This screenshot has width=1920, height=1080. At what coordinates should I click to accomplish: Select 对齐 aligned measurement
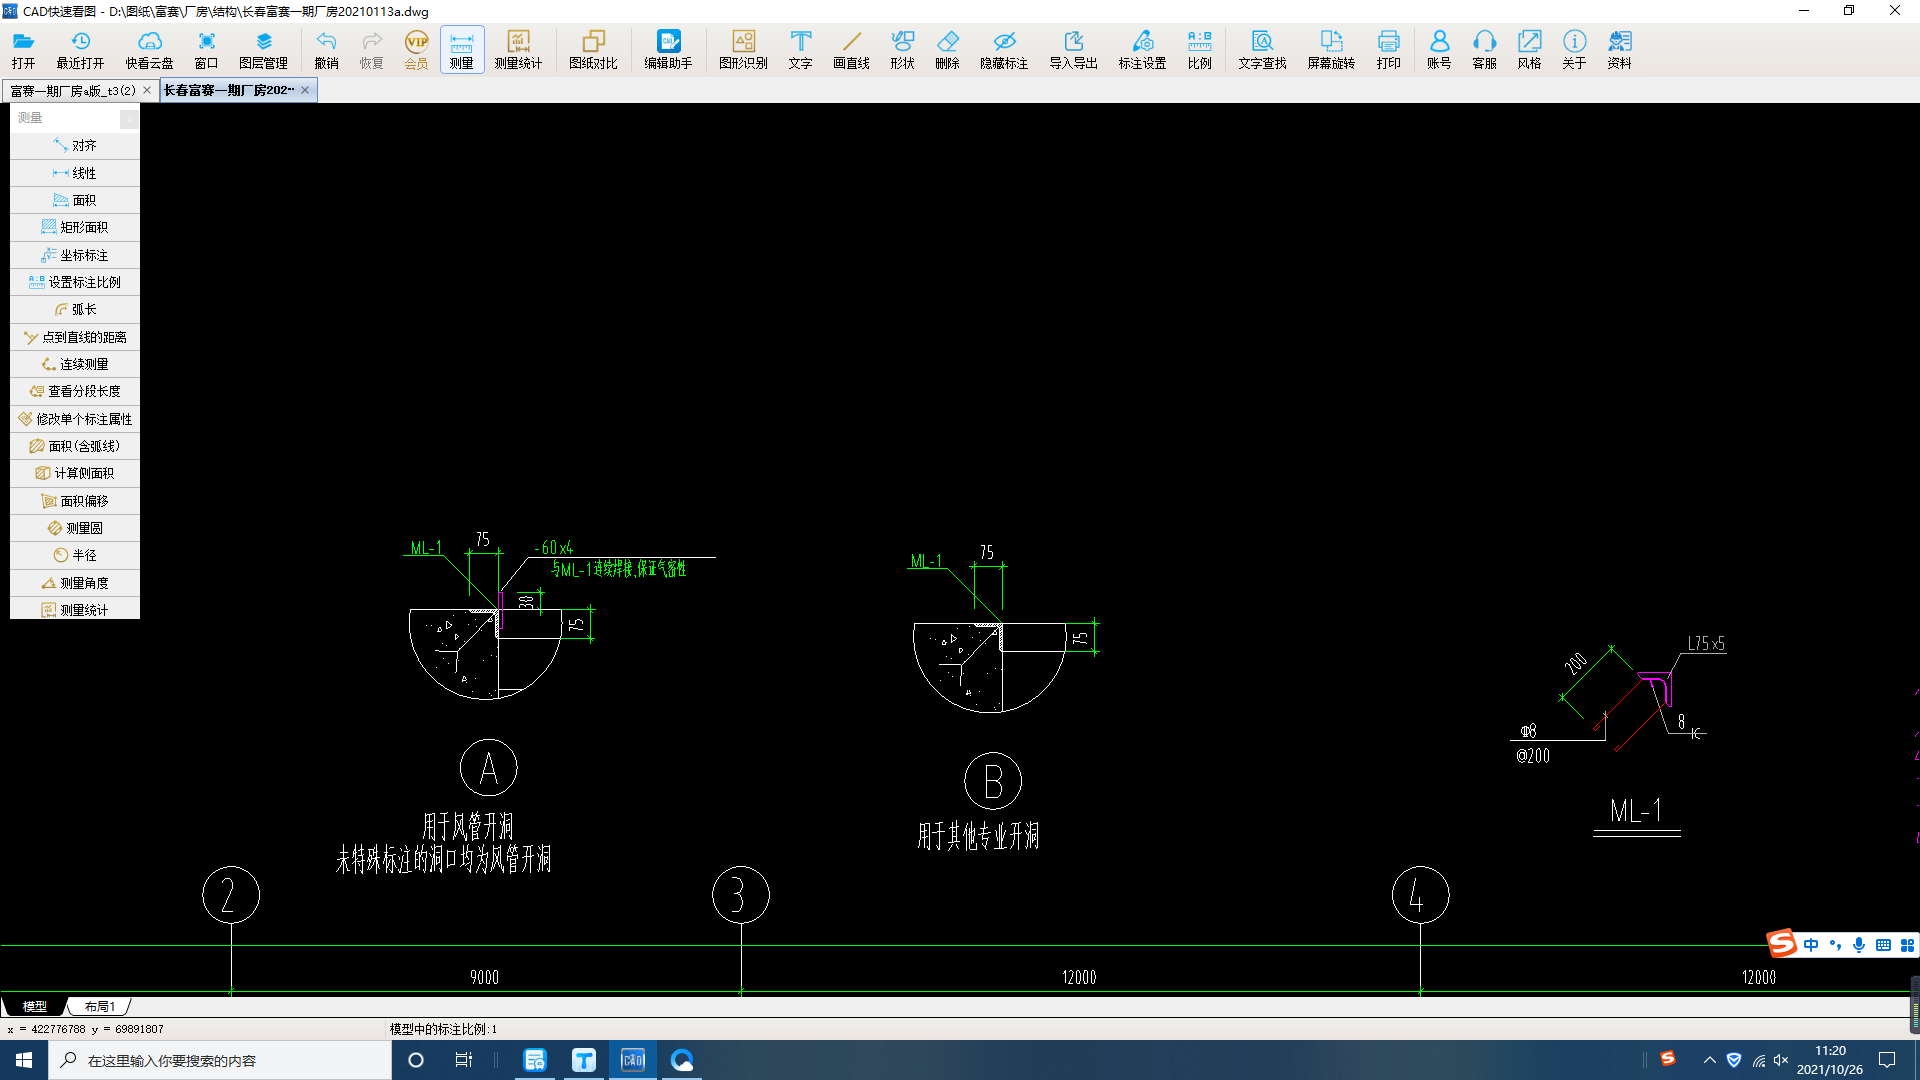pos(75,146)
